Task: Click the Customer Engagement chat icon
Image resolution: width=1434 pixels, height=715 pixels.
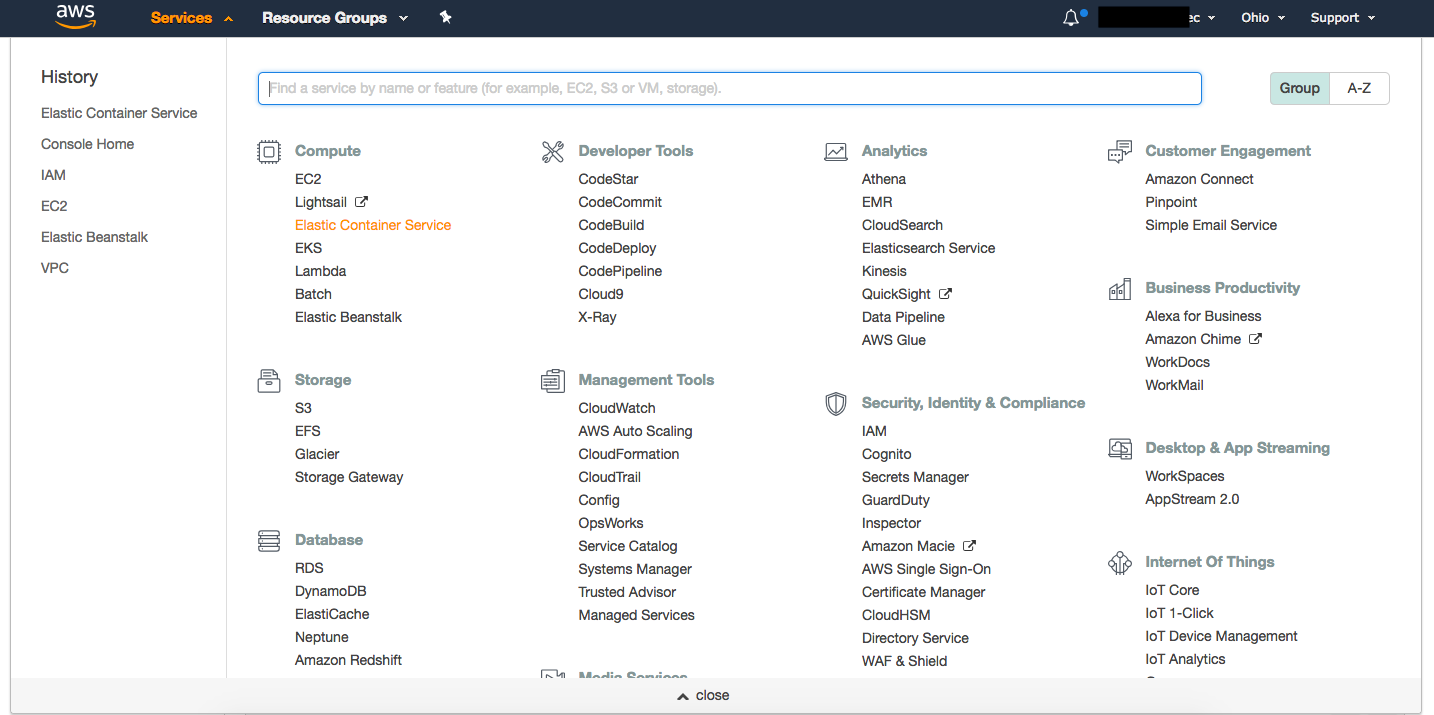Action: (x=1120, y=152)
